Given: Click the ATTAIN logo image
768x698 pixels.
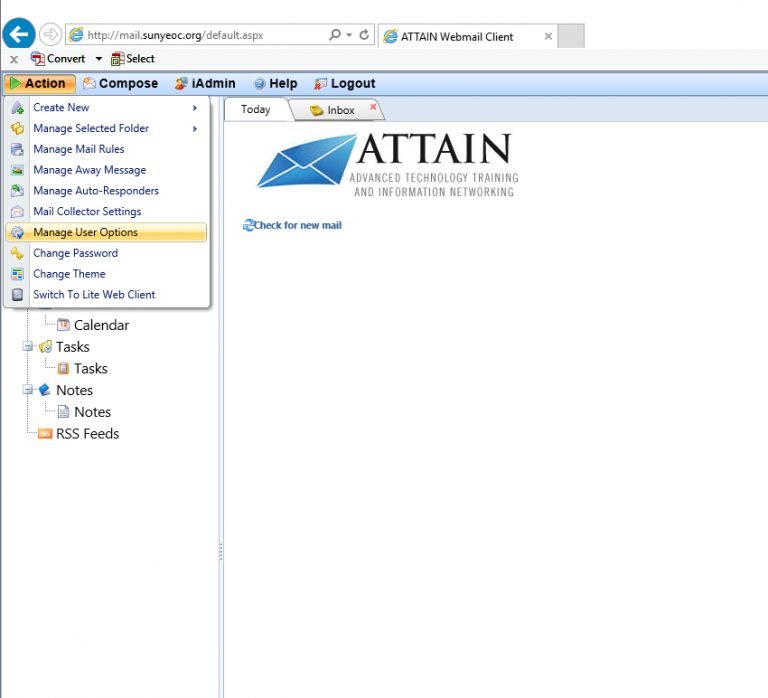Looking at the screenshot, I should [387, 165].
